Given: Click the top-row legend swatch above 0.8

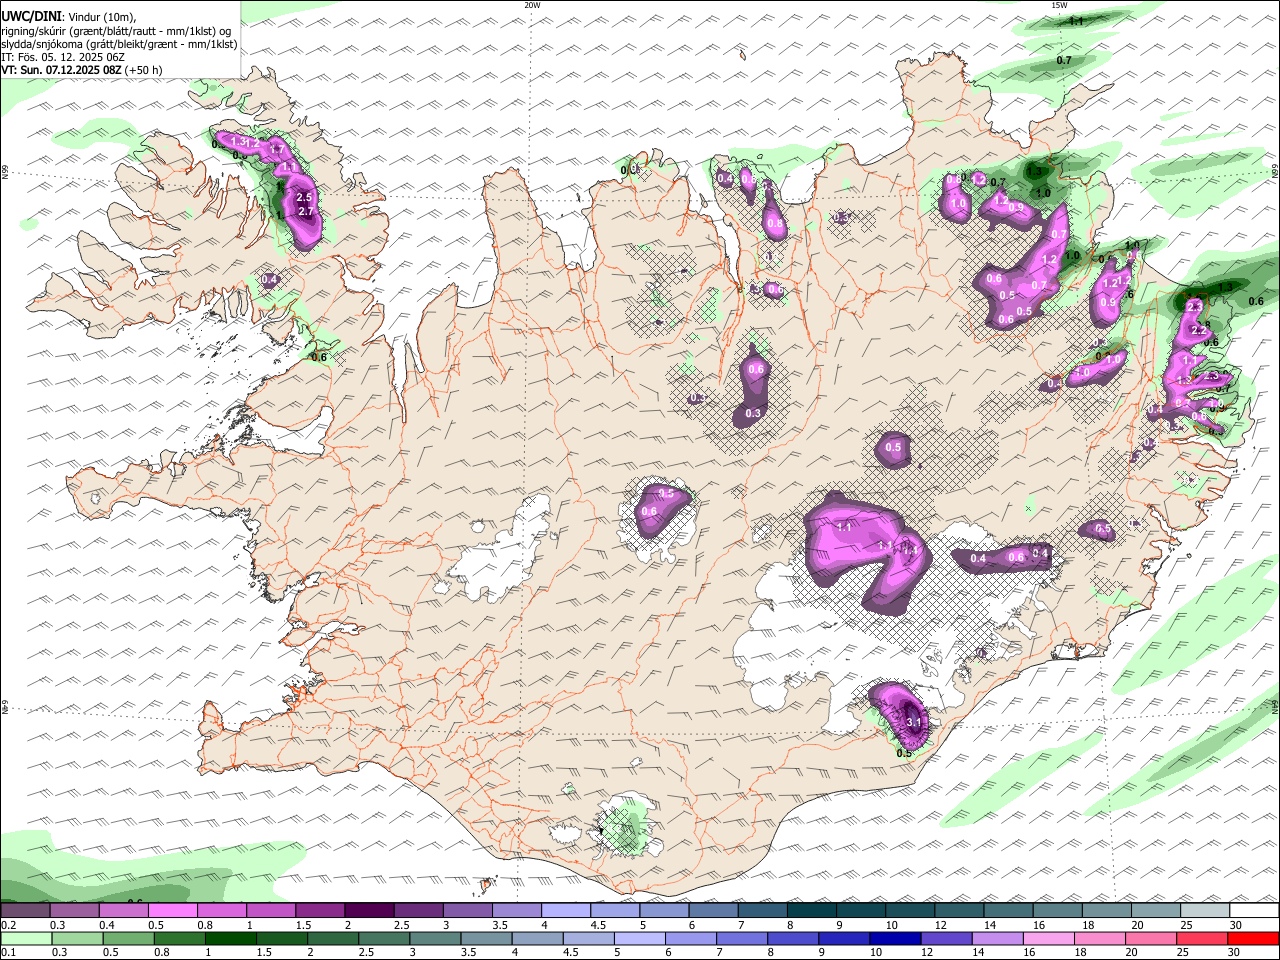Looking at the screenshot, I should coord(221,911).
